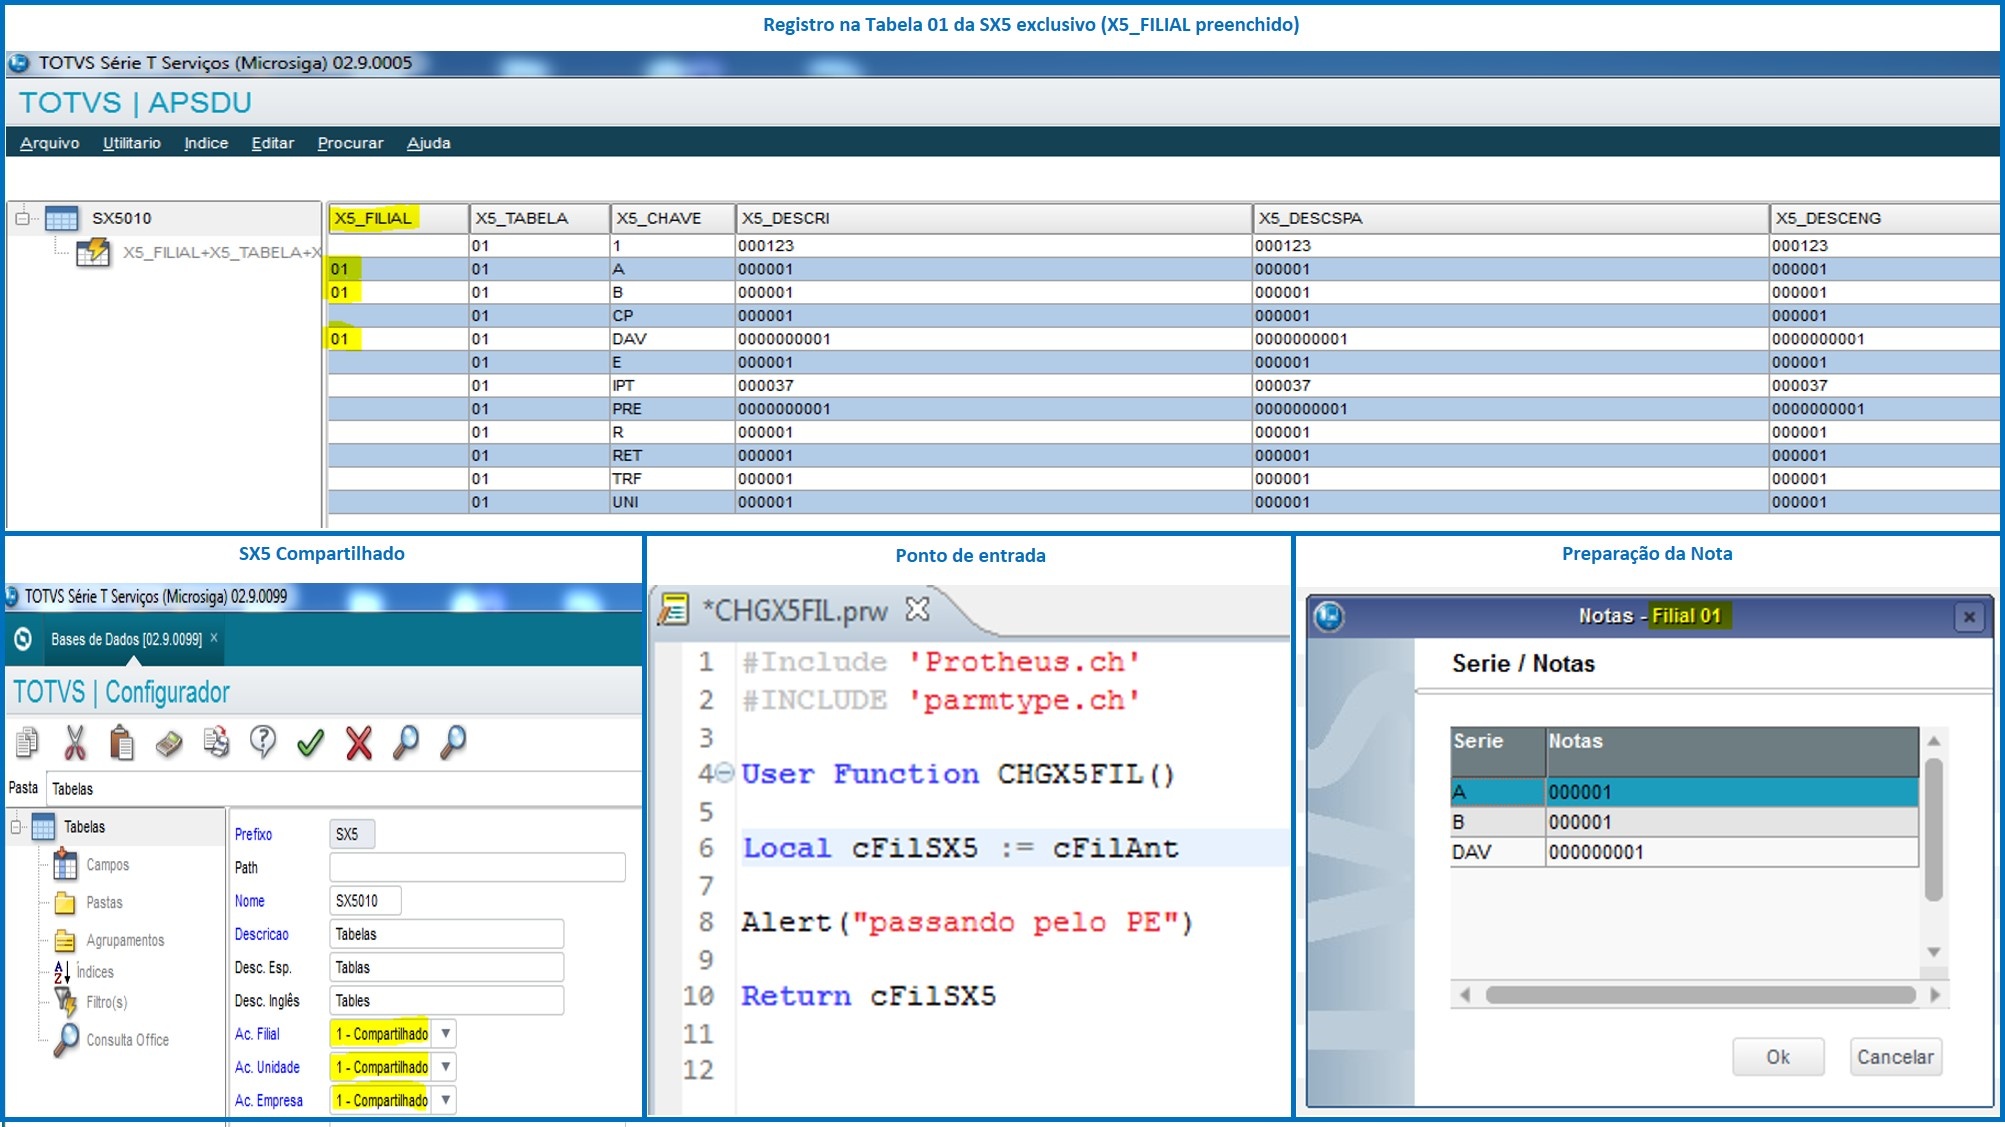Collapse the Tabelas tree node
This screenshot has height=1127, width=2005.
click(x=16, y=827)
